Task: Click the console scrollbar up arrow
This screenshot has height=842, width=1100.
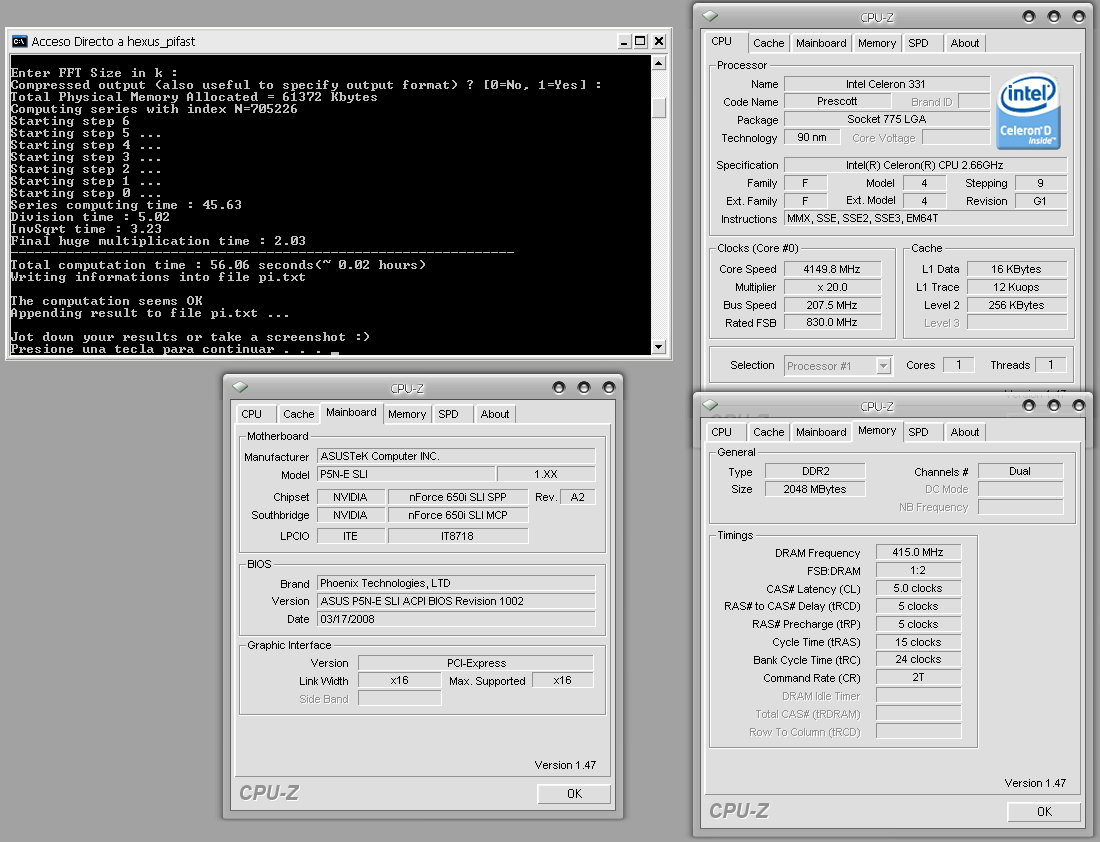Action: point(659,63)
